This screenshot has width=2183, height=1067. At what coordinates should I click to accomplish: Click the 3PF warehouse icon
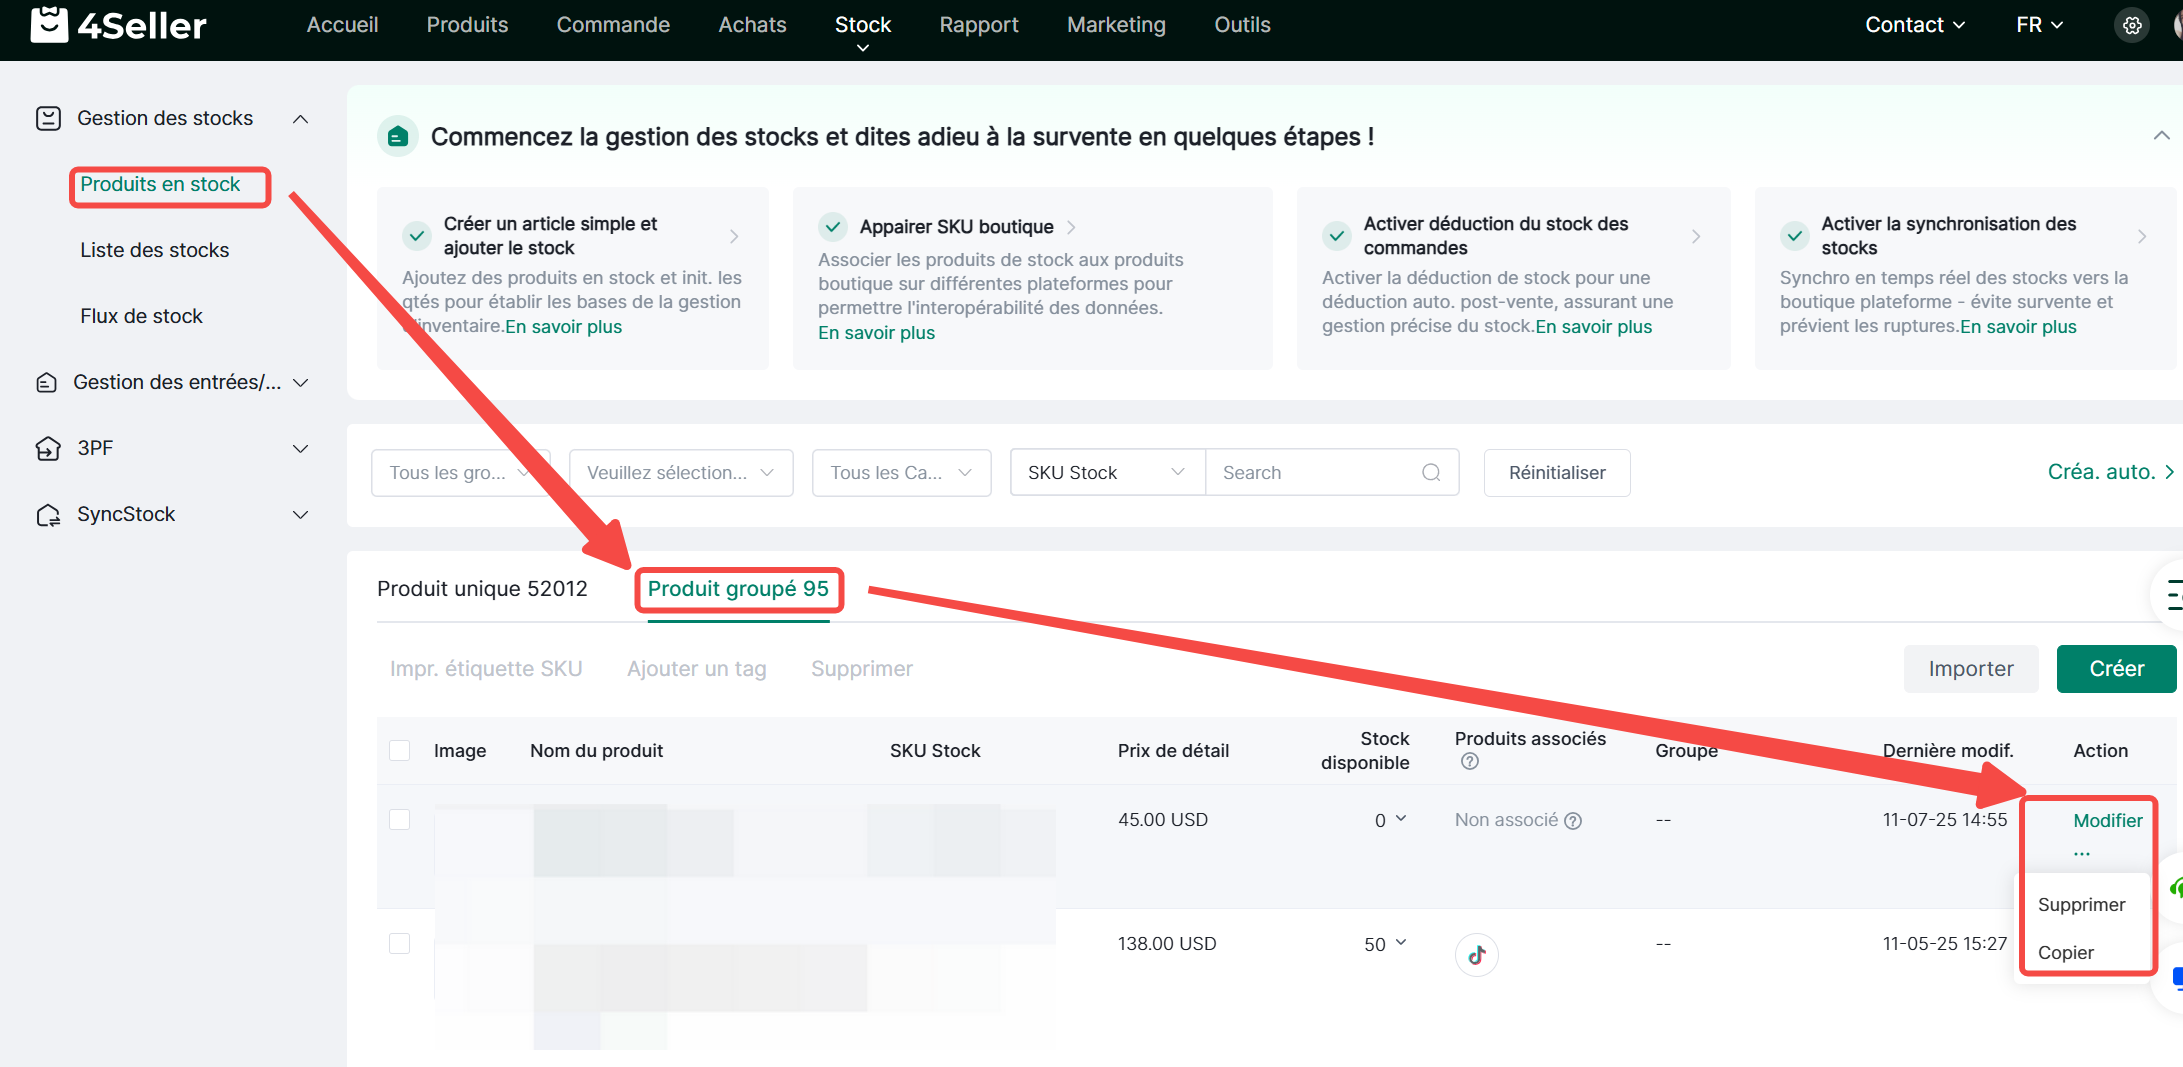tap(48, 449)
